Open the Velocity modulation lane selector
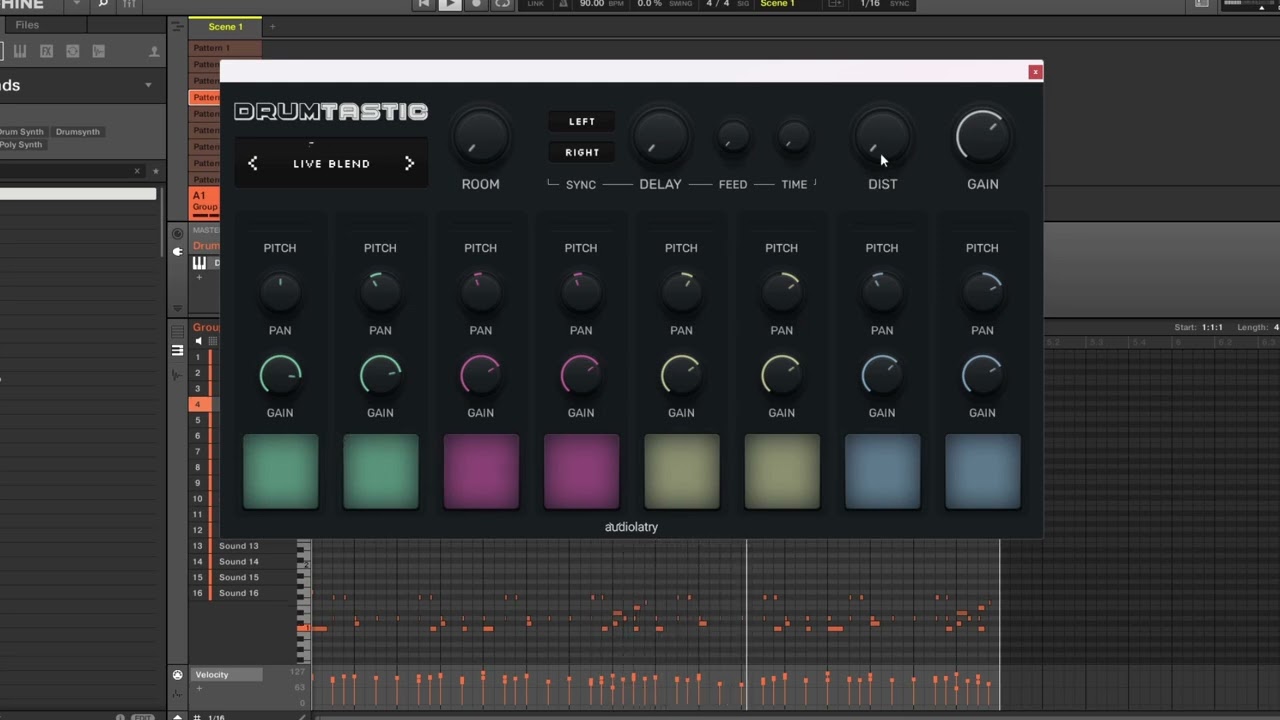The image size is (1280, 720). 226,675
